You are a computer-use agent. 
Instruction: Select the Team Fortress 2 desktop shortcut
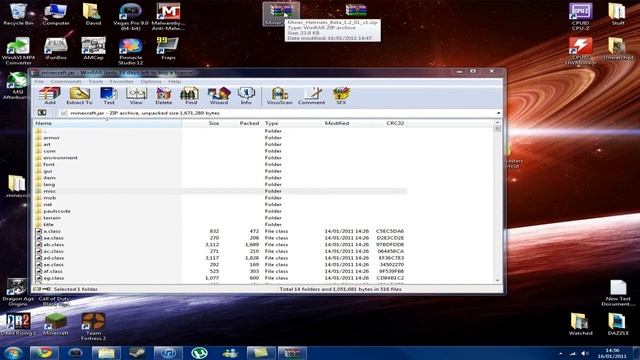(93, 327)
